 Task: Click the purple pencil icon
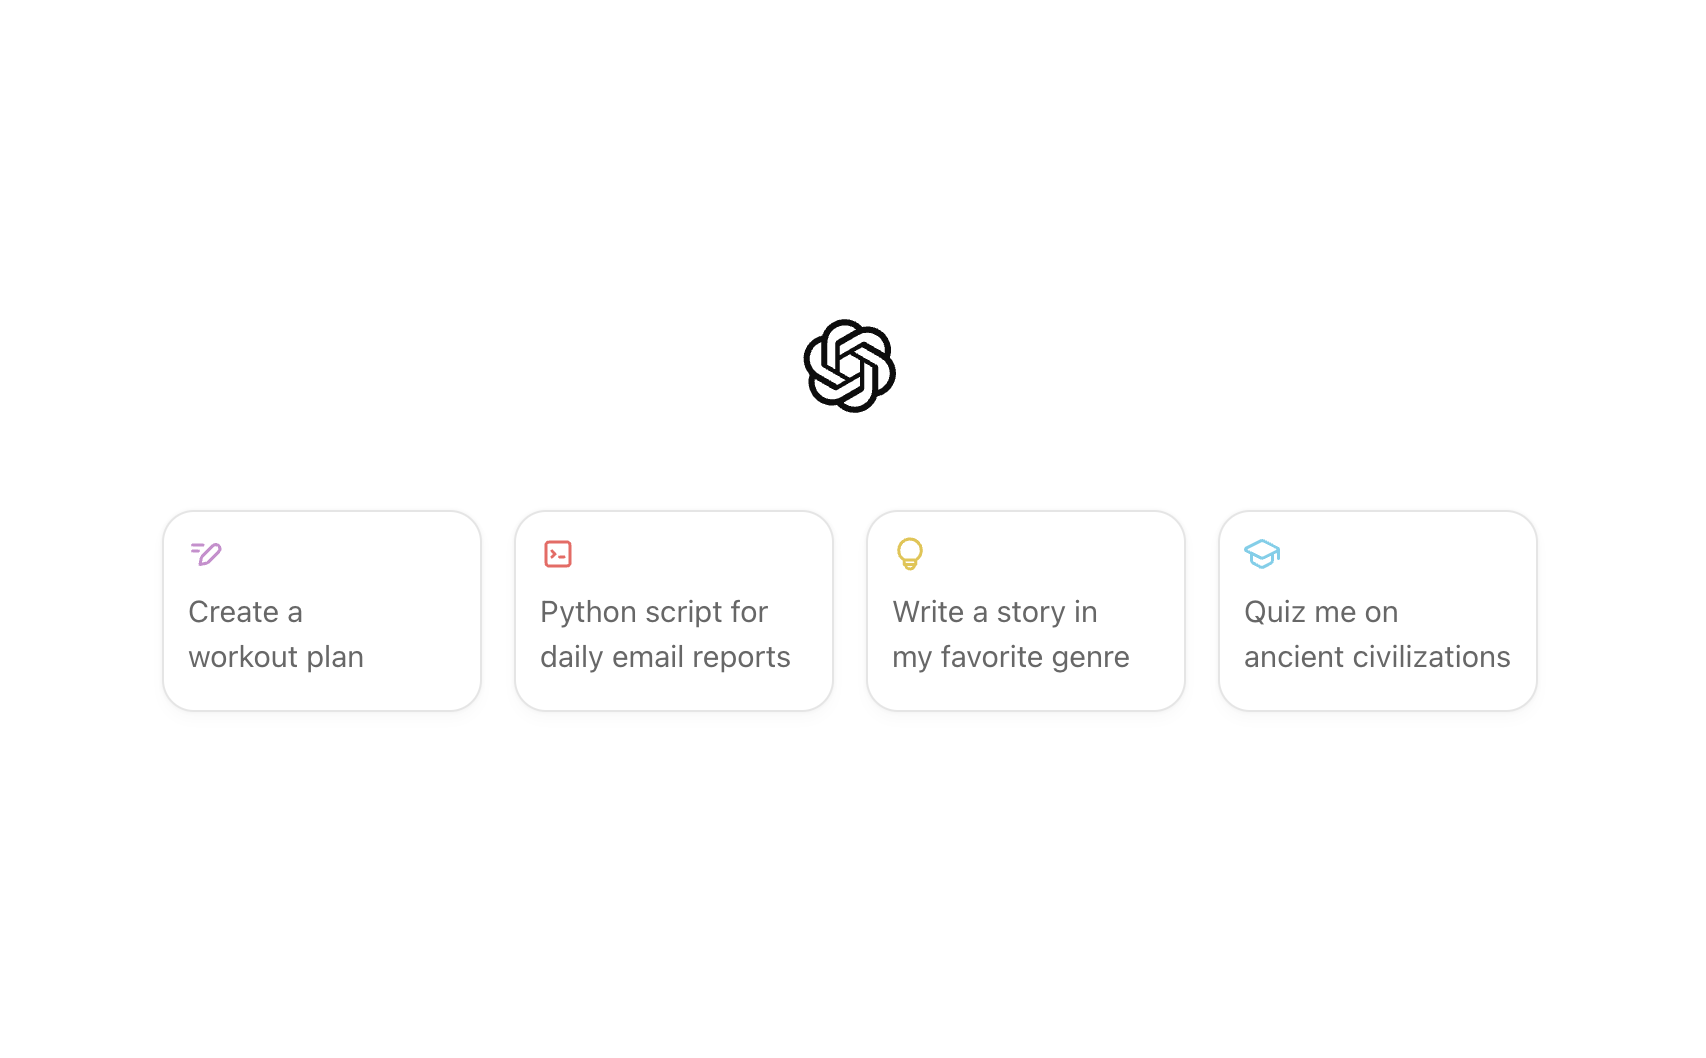point(206,553)
